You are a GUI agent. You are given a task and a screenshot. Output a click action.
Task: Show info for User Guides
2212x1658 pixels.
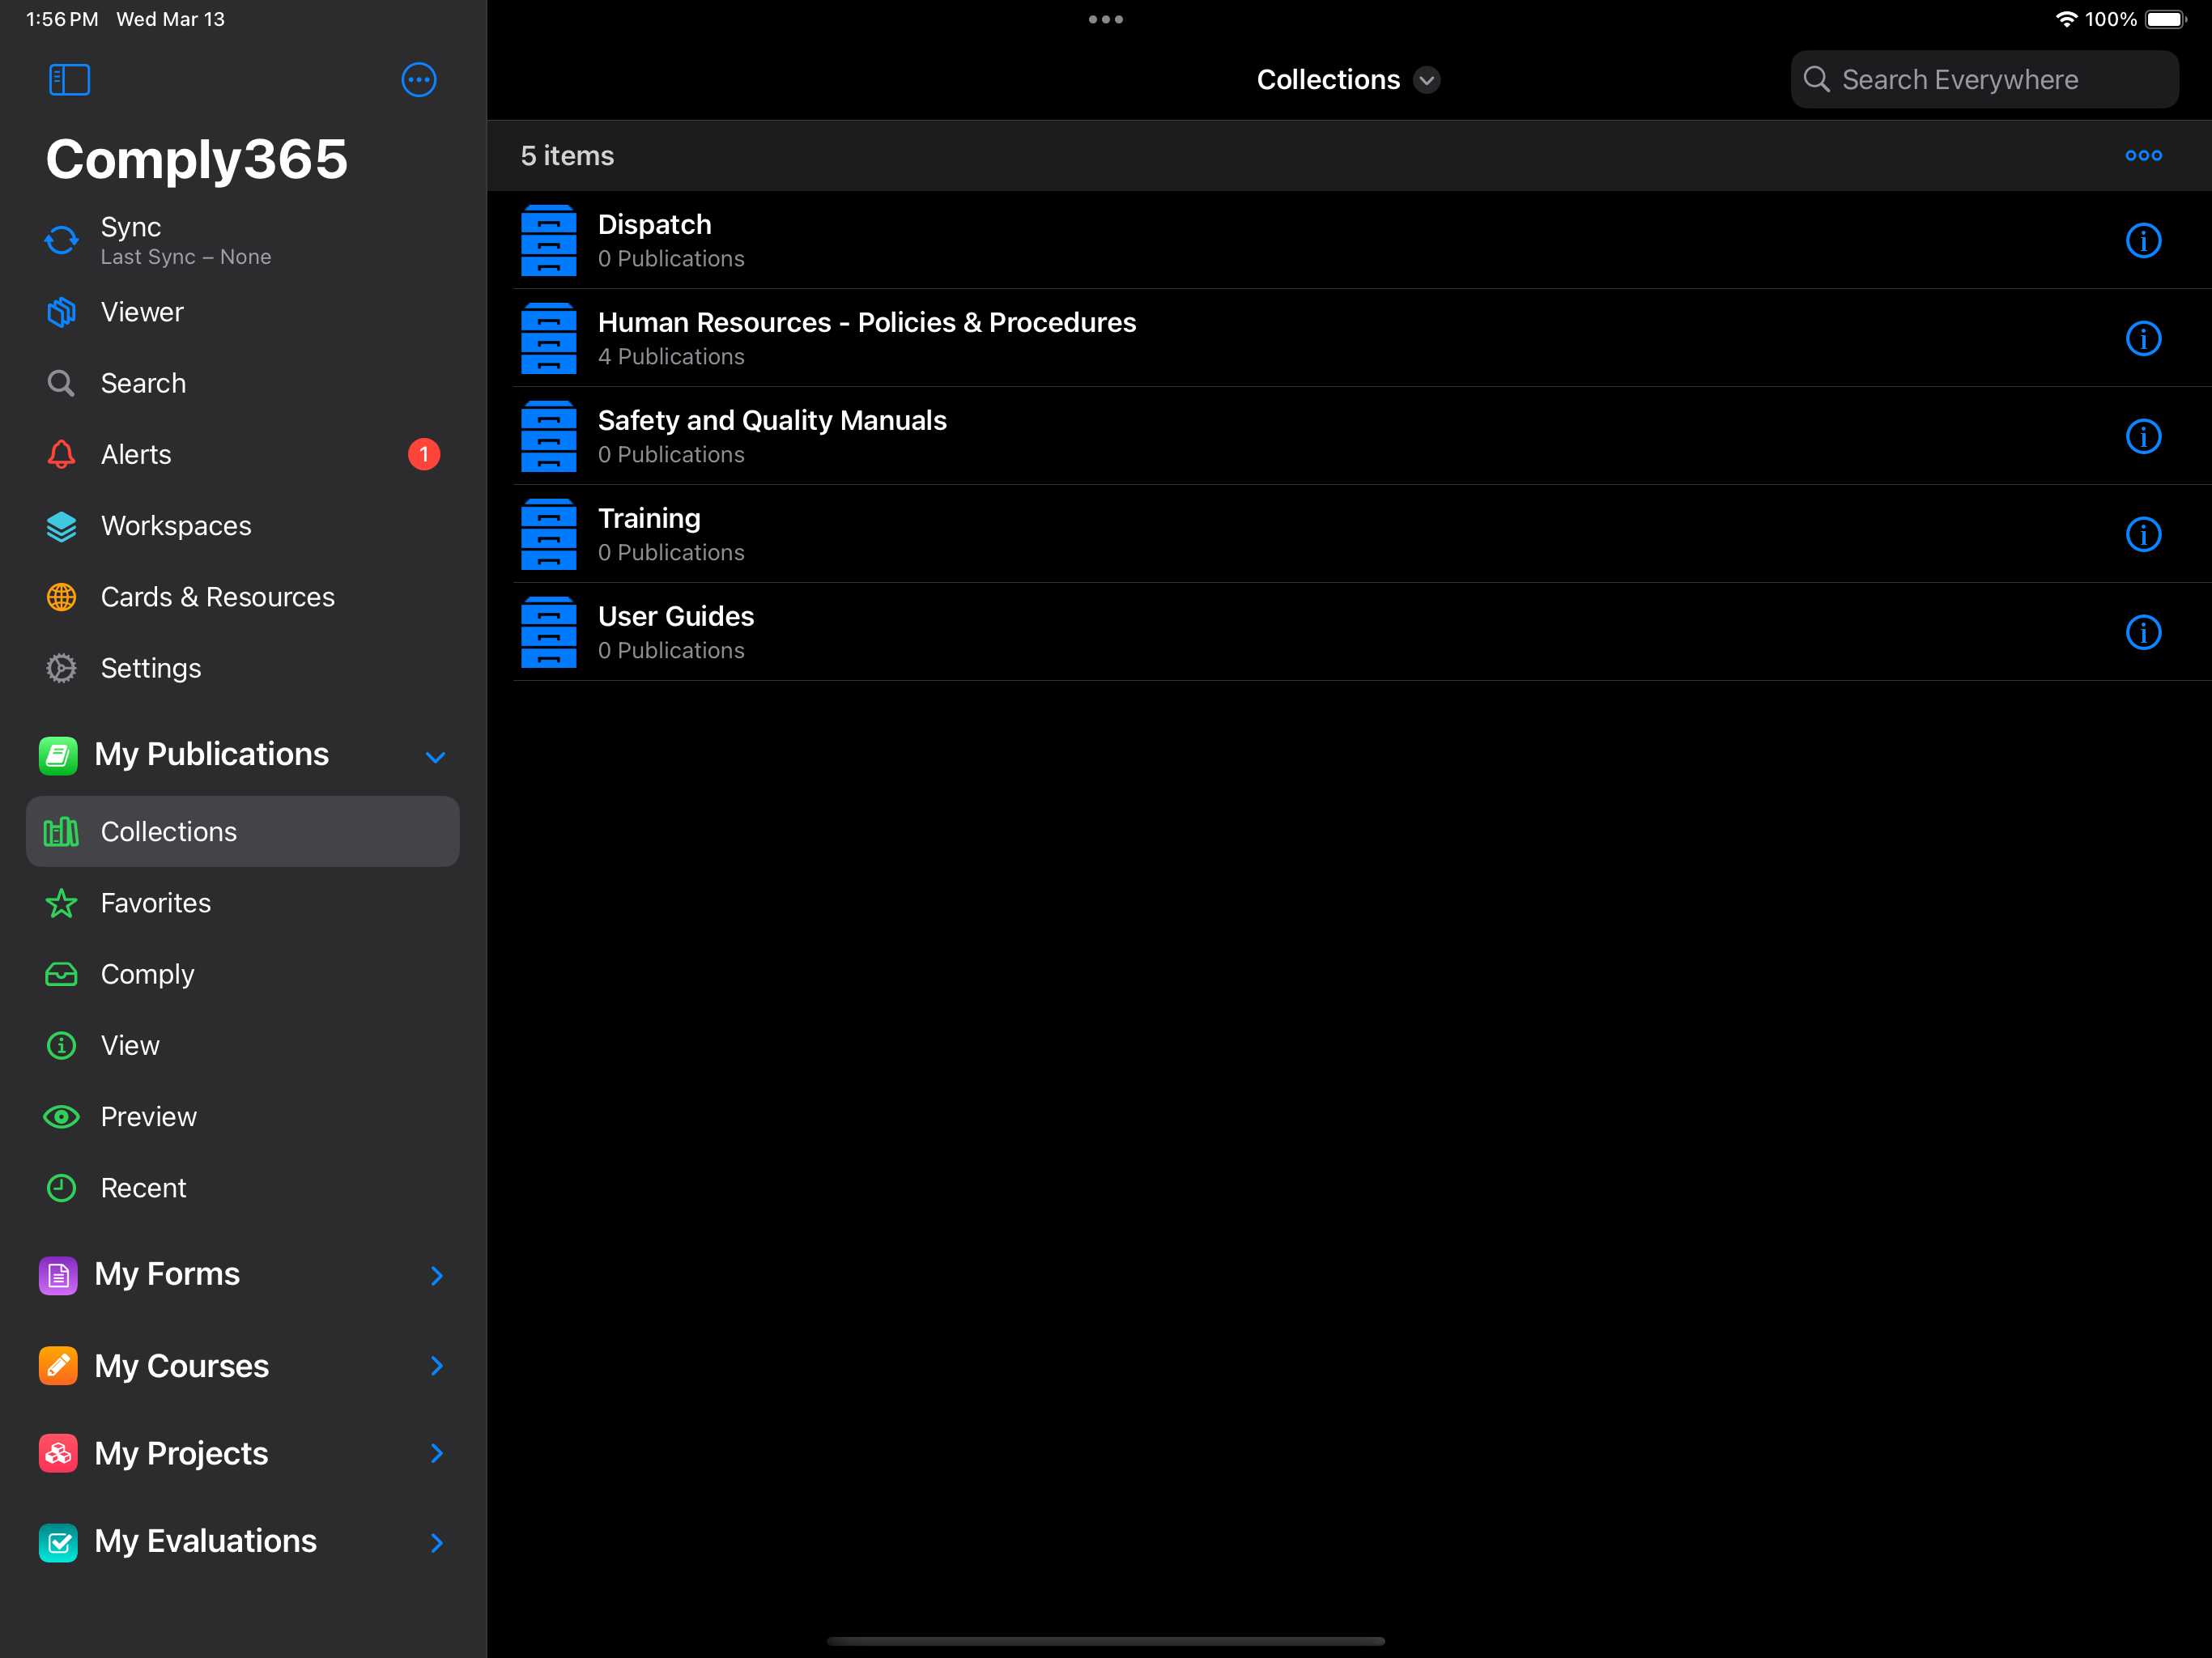point(2143,632)
